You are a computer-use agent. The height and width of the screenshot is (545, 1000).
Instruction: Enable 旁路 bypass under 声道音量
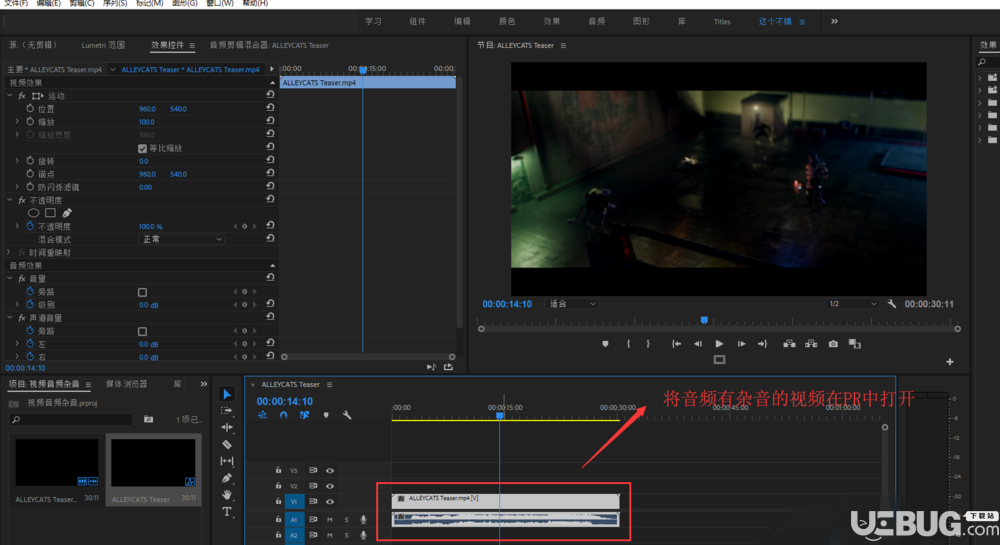[x=142, y=331]
